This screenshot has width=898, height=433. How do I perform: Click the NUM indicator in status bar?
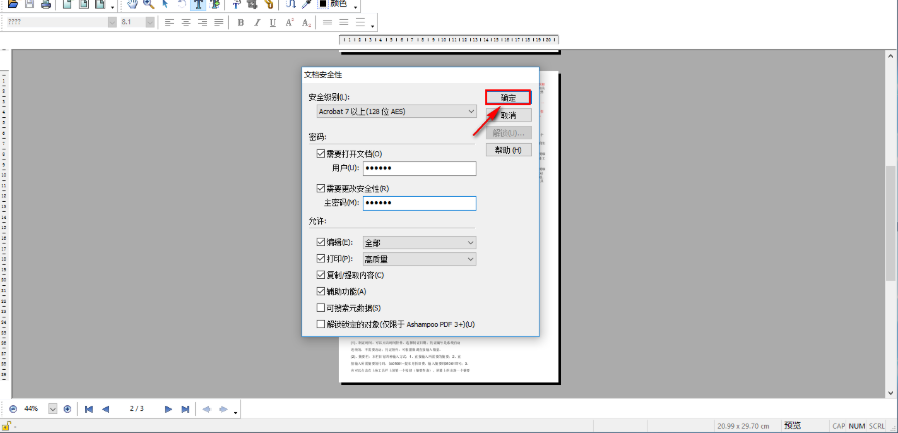pyautogui.click(x=857, y=426)
